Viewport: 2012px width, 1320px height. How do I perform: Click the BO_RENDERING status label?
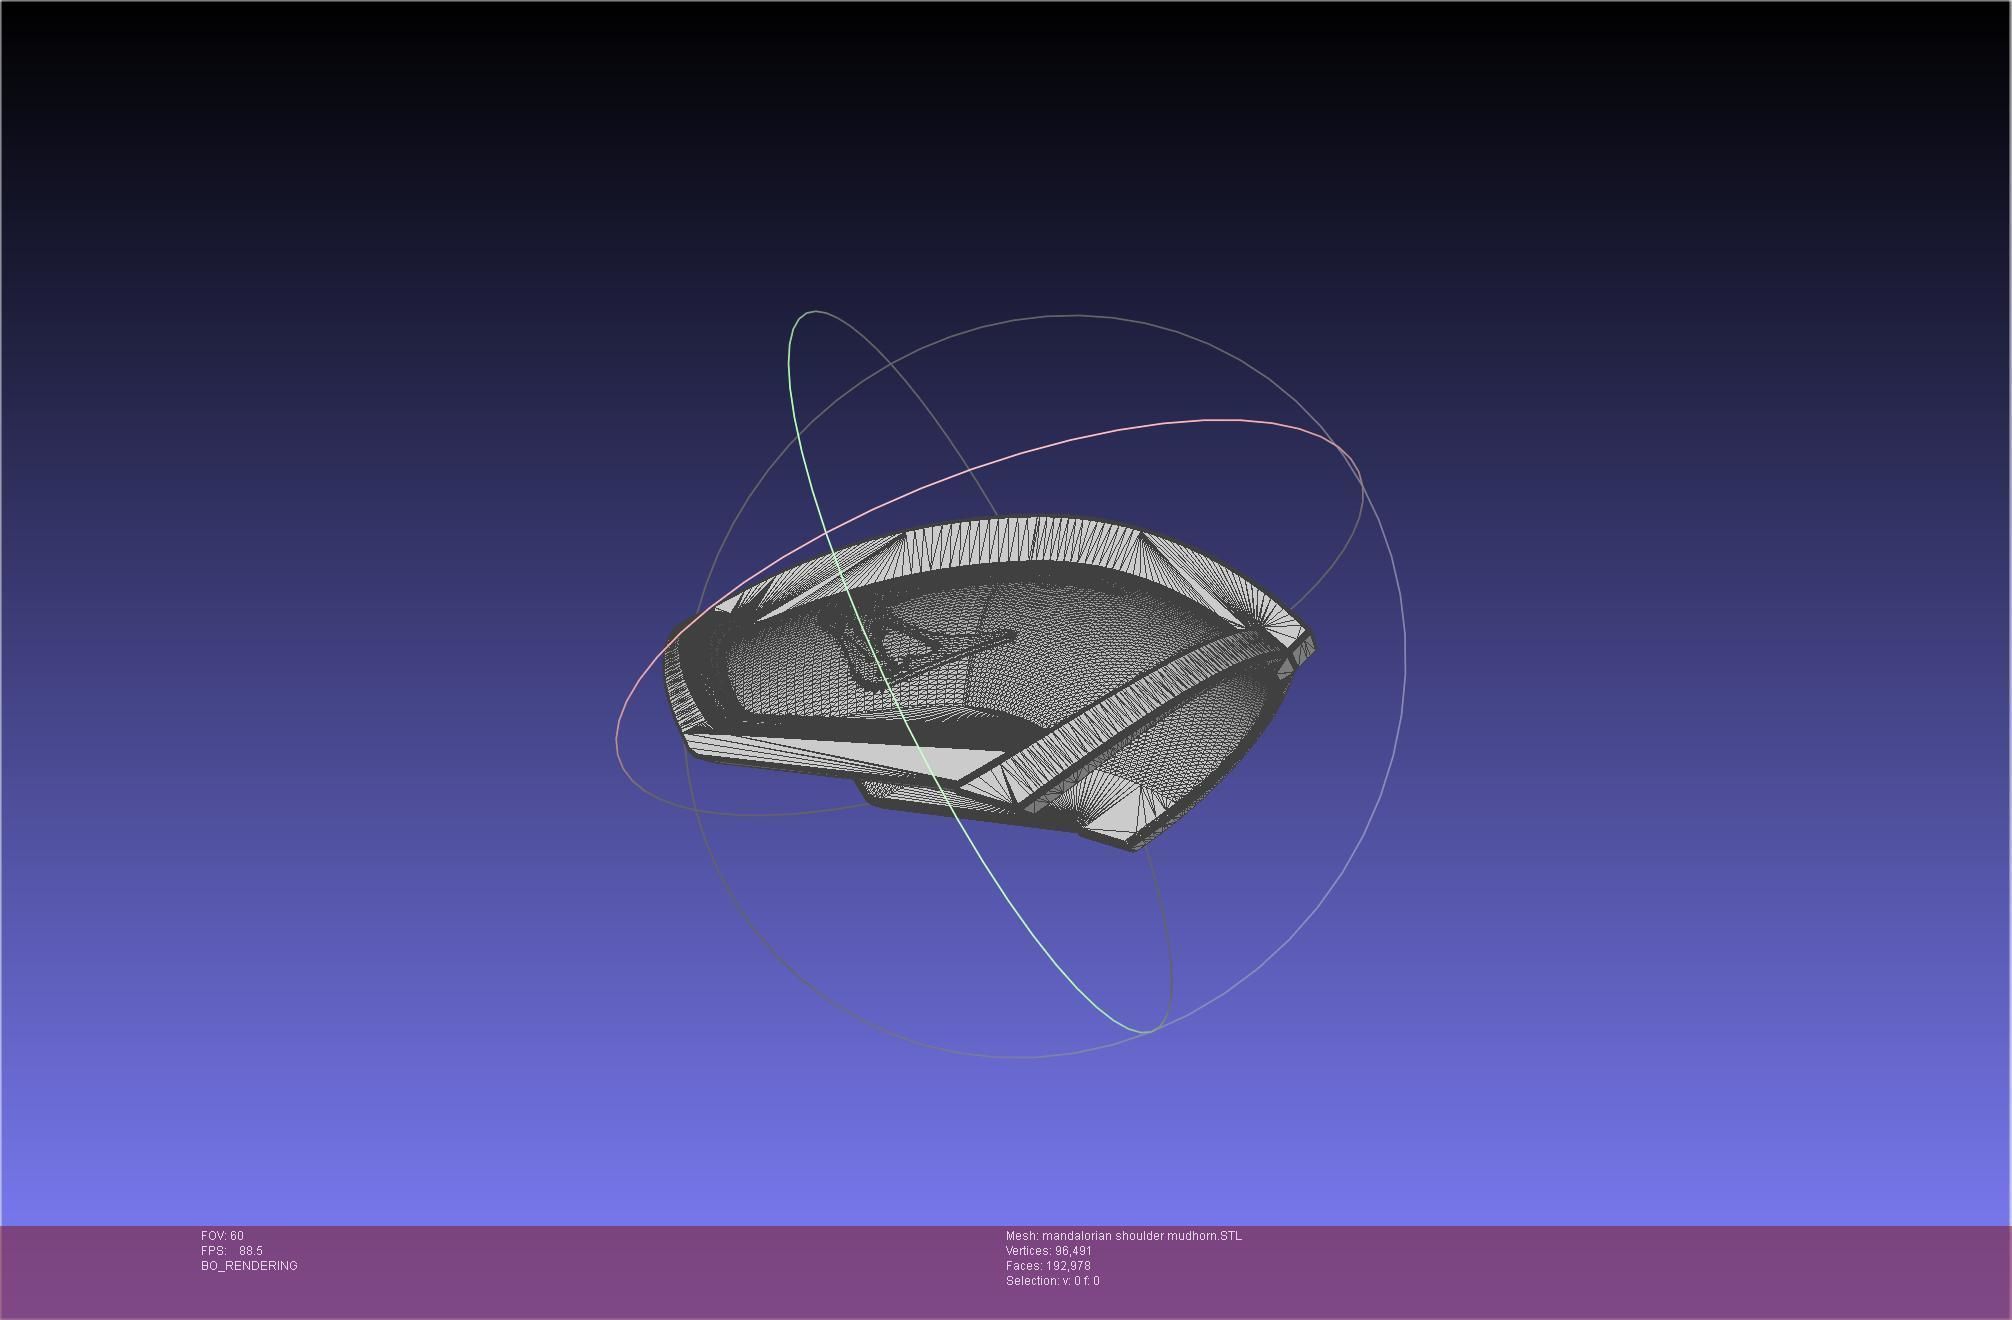coord(249,1265)
